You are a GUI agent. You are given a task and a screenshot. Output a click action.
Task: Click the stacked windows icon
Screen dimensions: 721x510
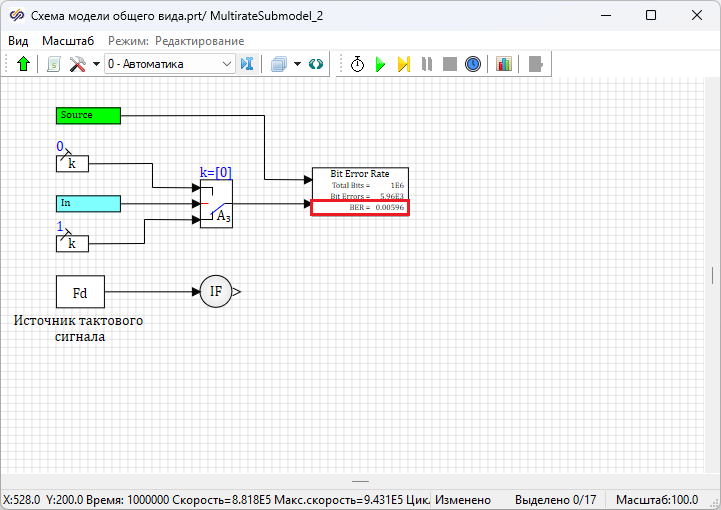[x=279, y=64]
